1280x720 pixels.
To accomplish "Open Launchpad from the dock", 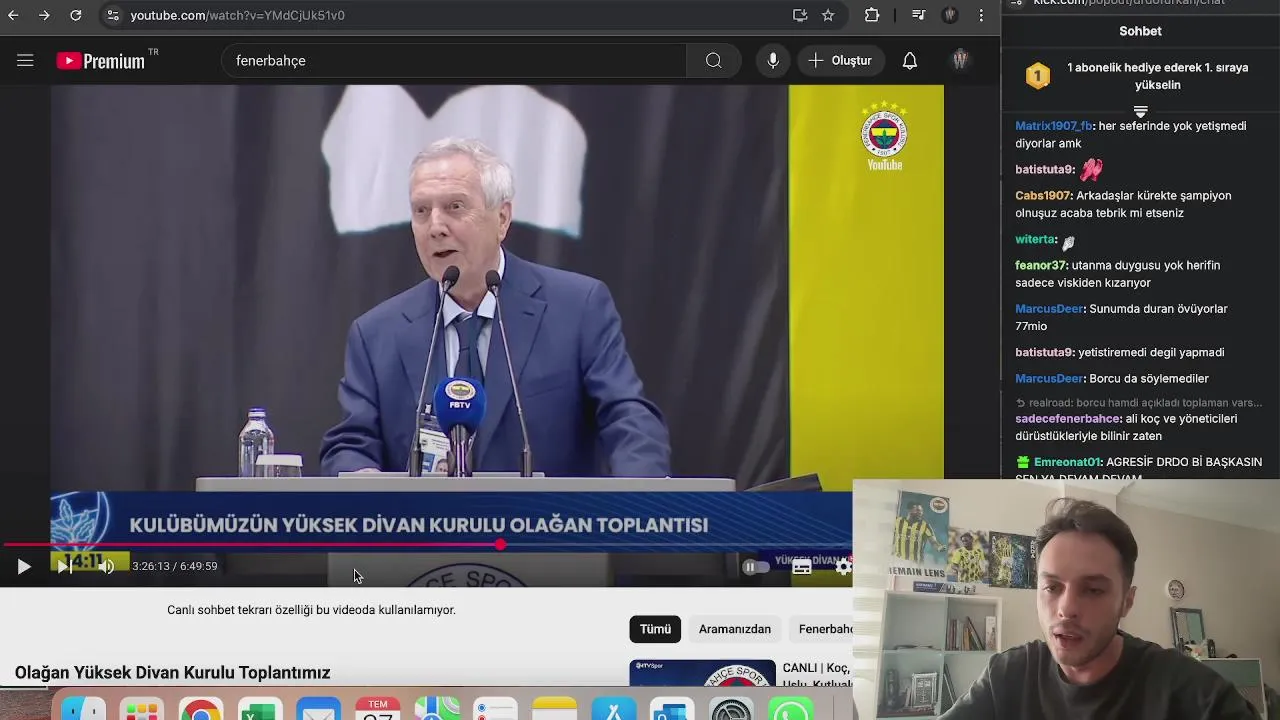I will (x=142, y=709).
